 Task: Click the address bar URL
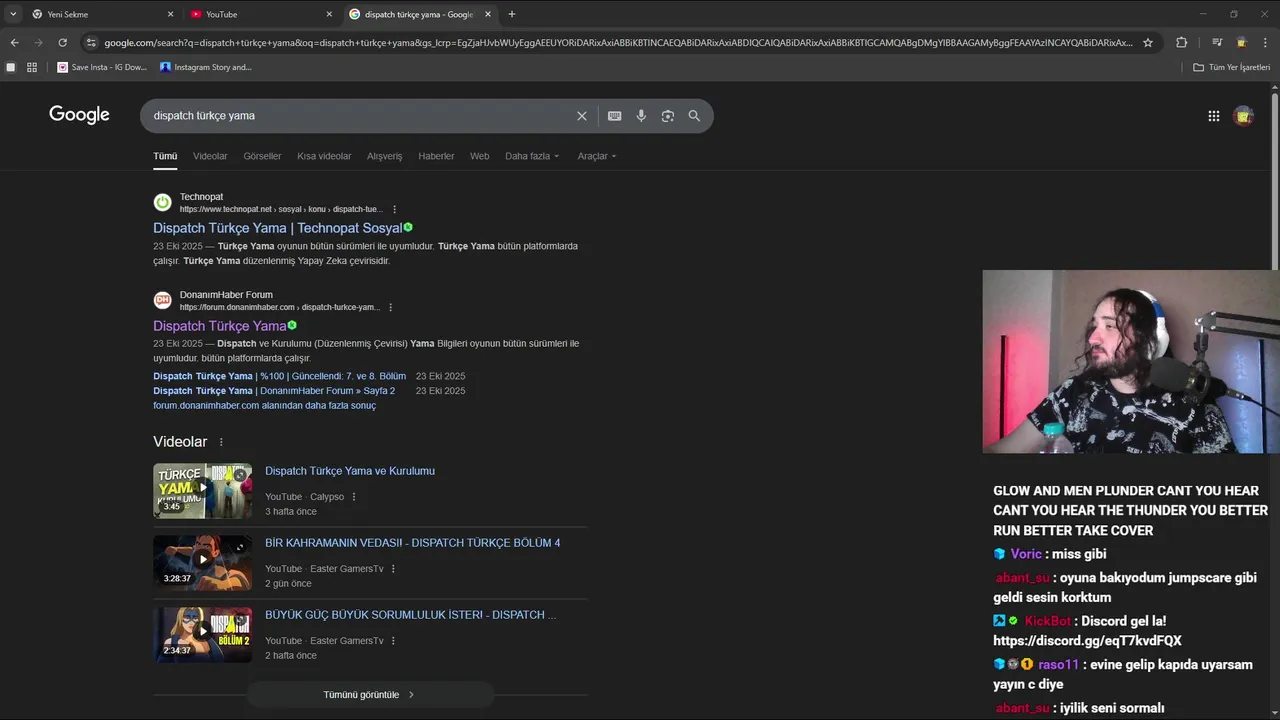coord(618,42)
